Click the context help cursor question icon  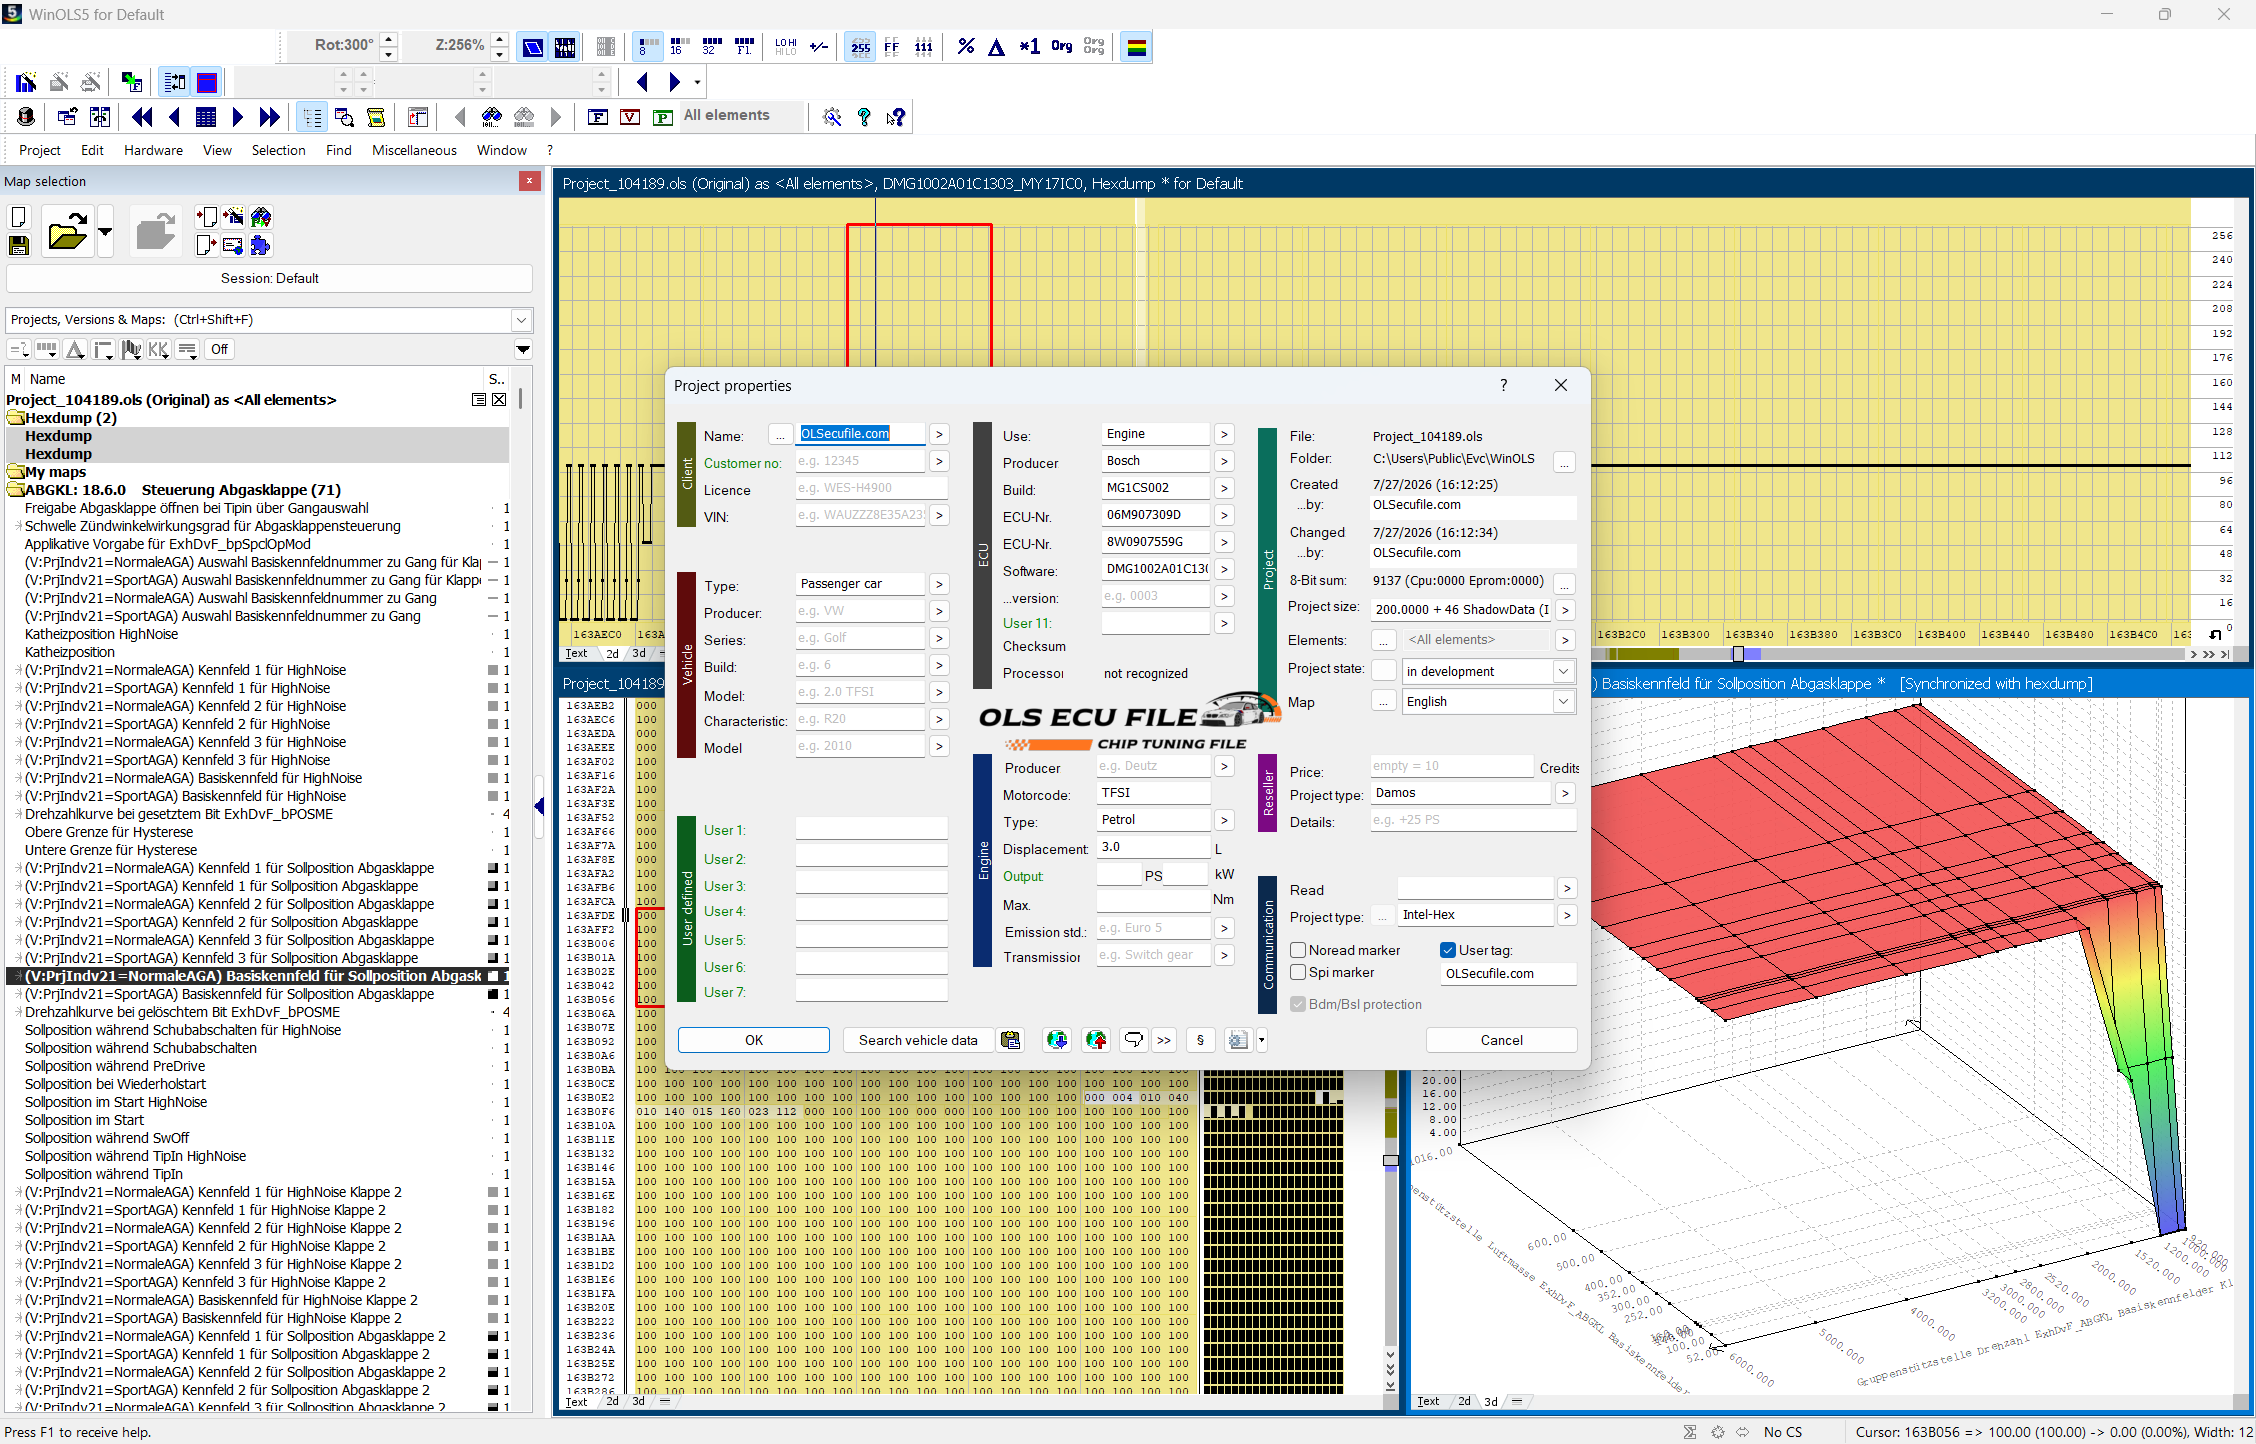tap(896, 117)
